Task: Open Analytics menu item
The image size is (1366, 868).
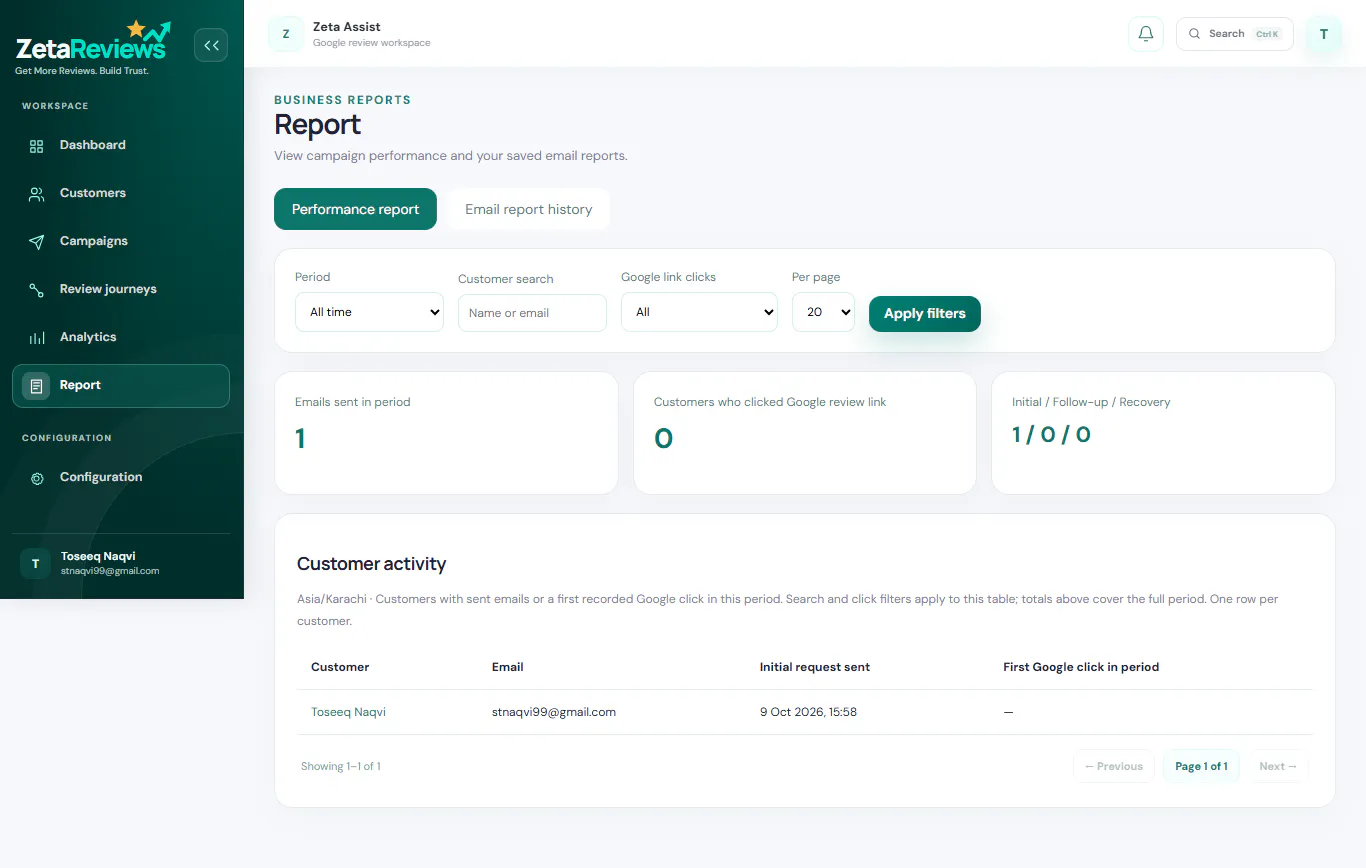Action: coord(121,337)
